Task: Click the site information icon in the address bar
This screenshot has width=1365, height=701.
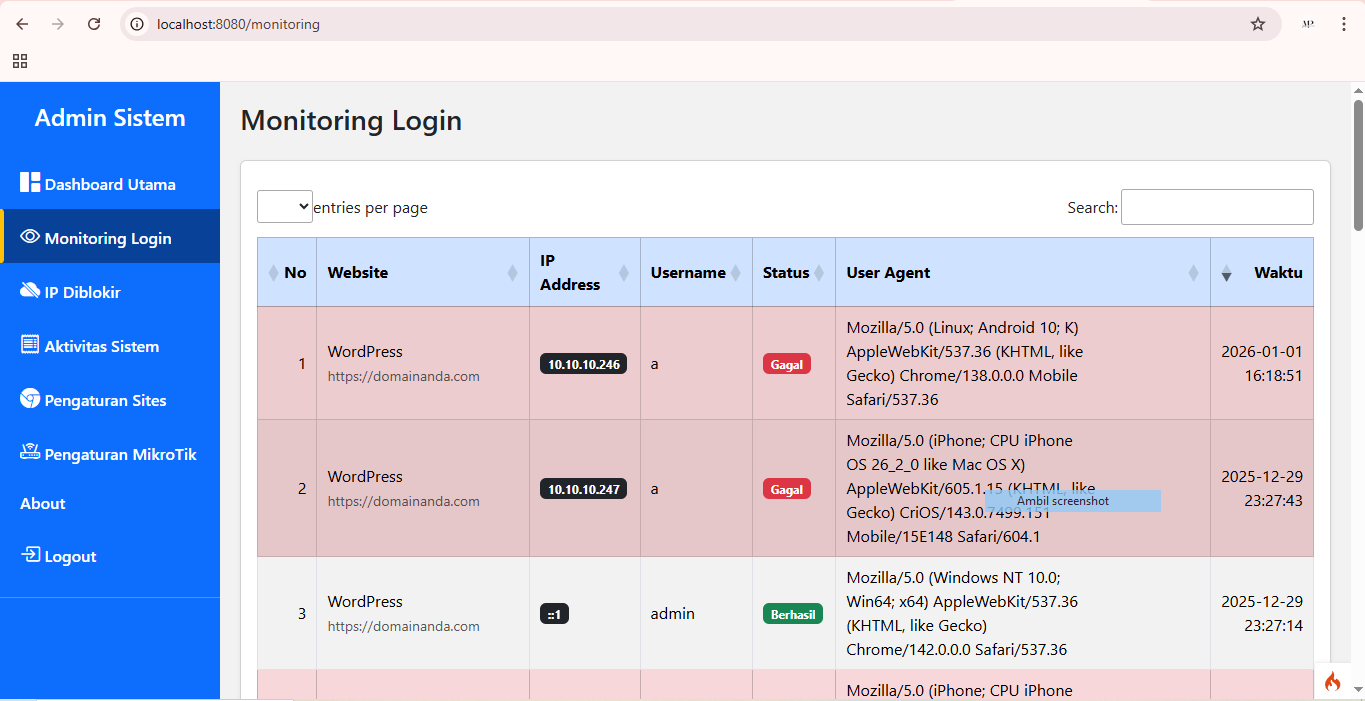Action: coord(138,24)
